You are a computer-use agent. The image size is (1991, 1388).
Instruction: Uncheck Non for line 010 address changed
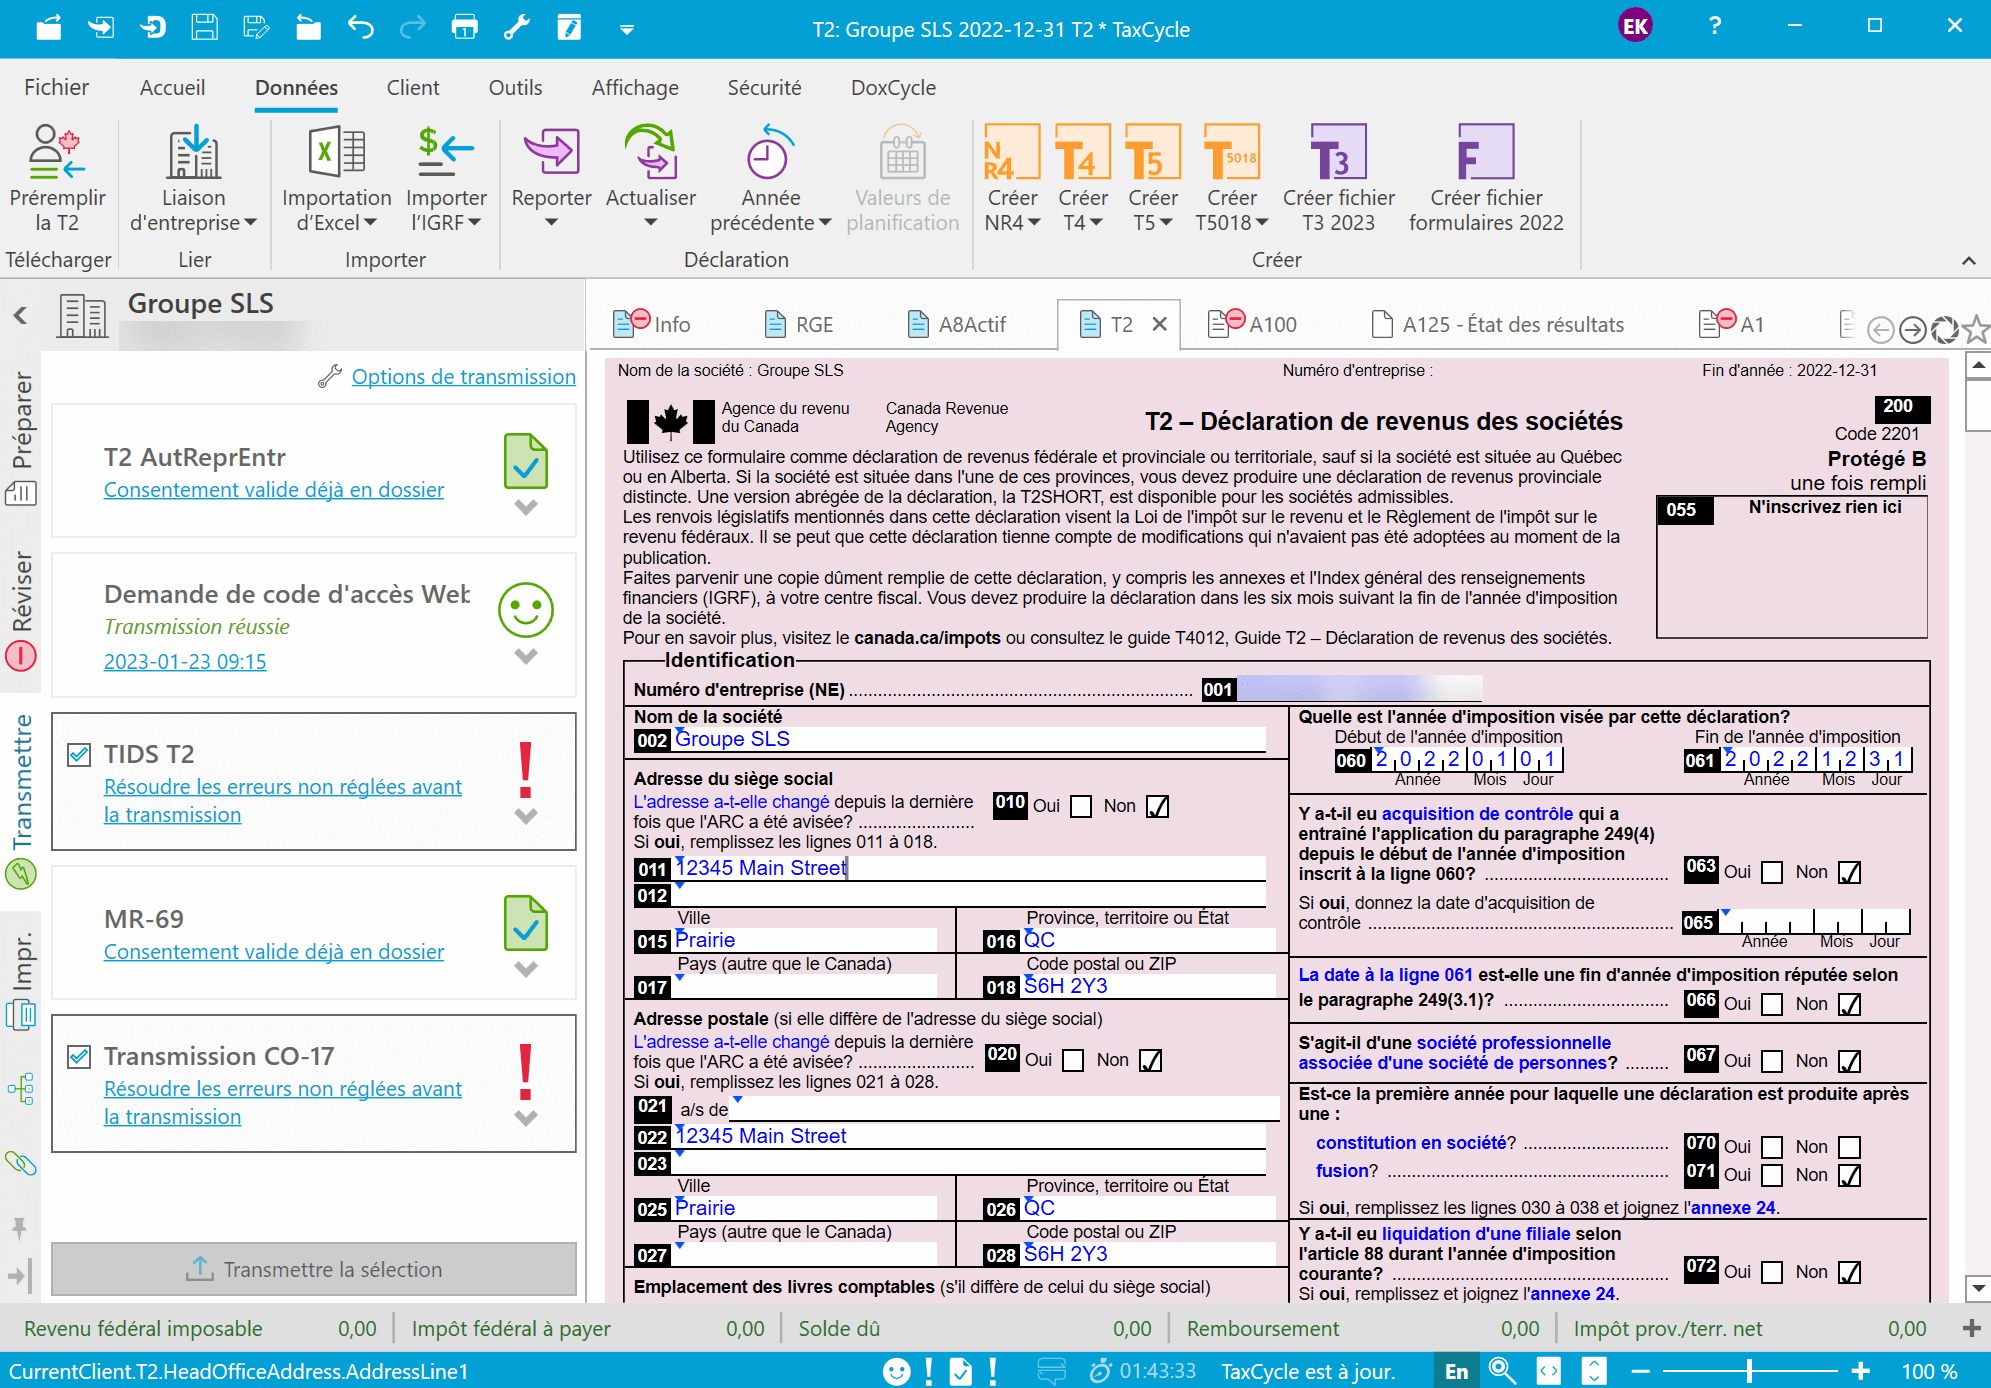point(1158,806)
